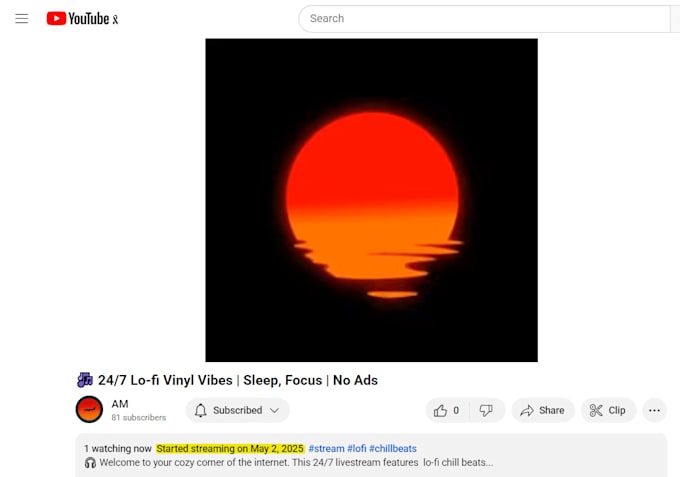This screenshot has height=477, width=680.
Task: Open the AM channel avatar
Action: [89, 409]
